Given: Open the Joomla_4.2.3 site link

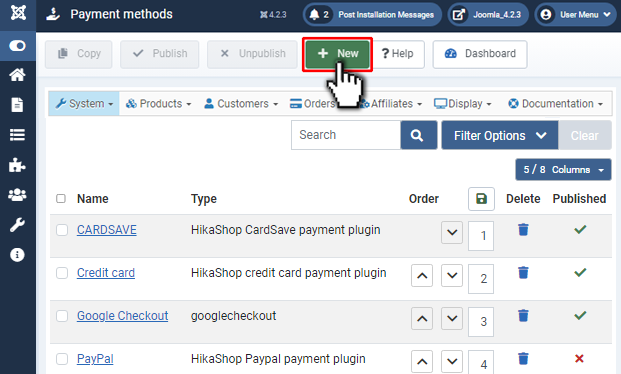Looking at the screenshot, I should tap(488, 15).
